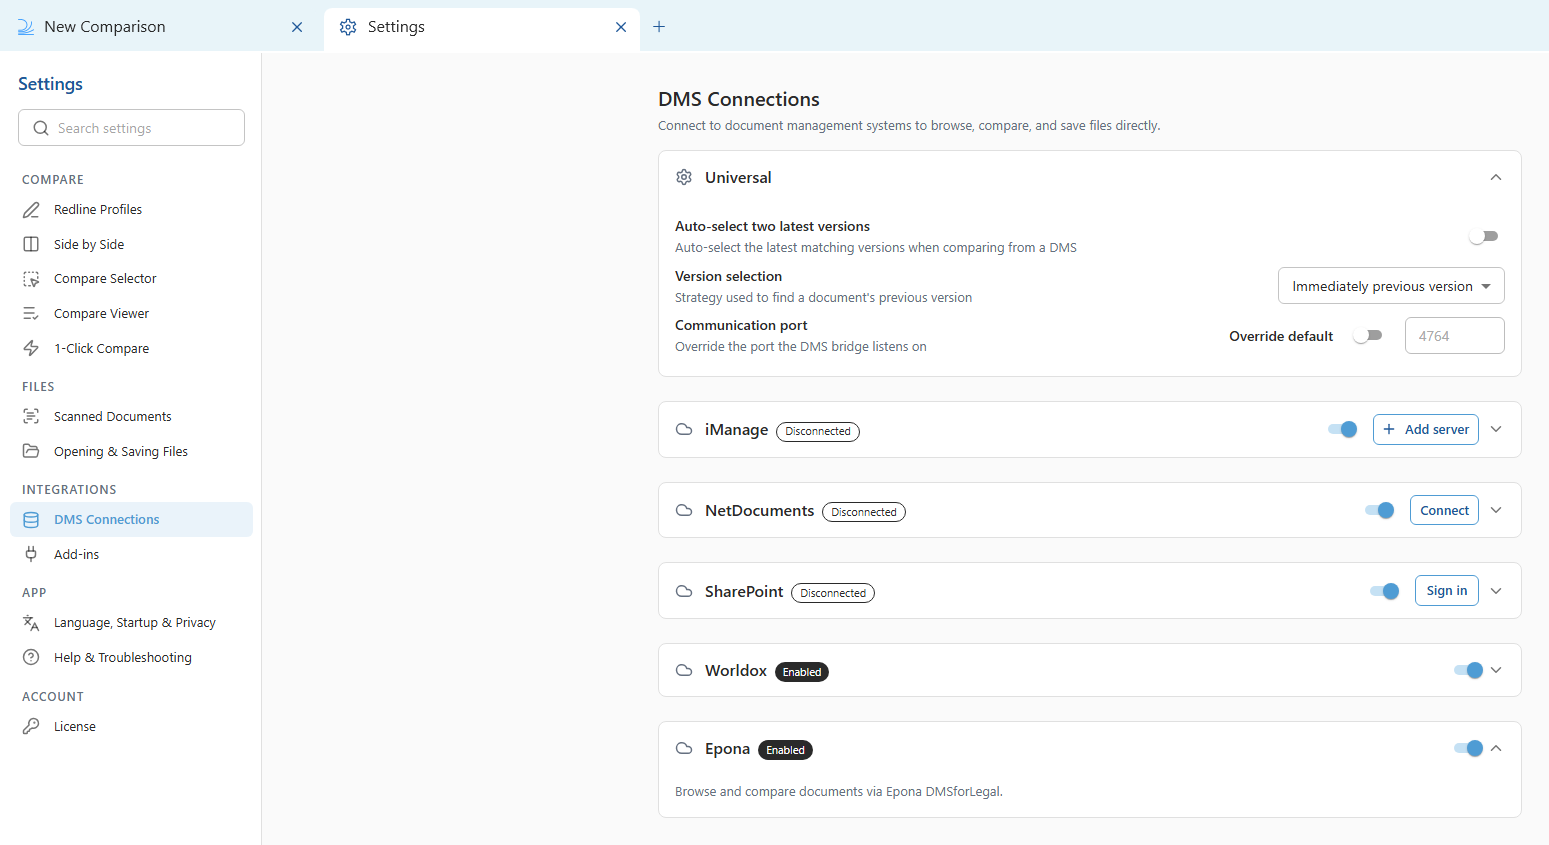Image resolution: width=1549 pixels, height=845 pixels.
Task: Click the New Comparison tab logo icon
Action: coord(26,27)
